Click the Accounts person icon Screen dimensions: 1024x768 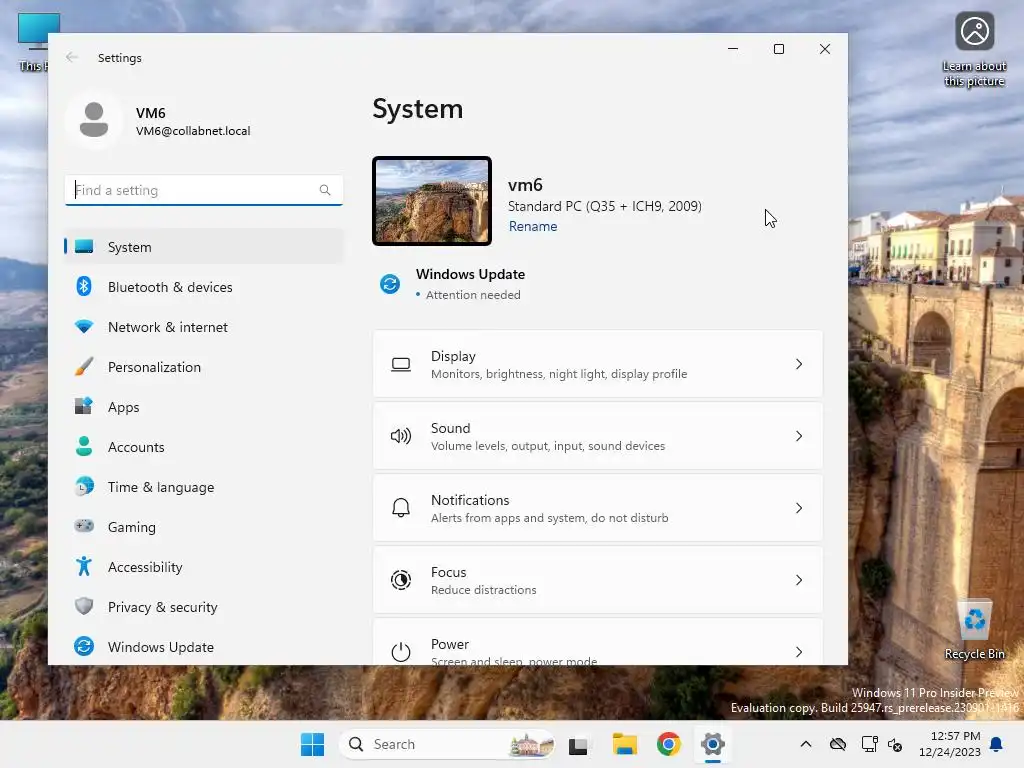pyautogui.click(x=84, y=447)
